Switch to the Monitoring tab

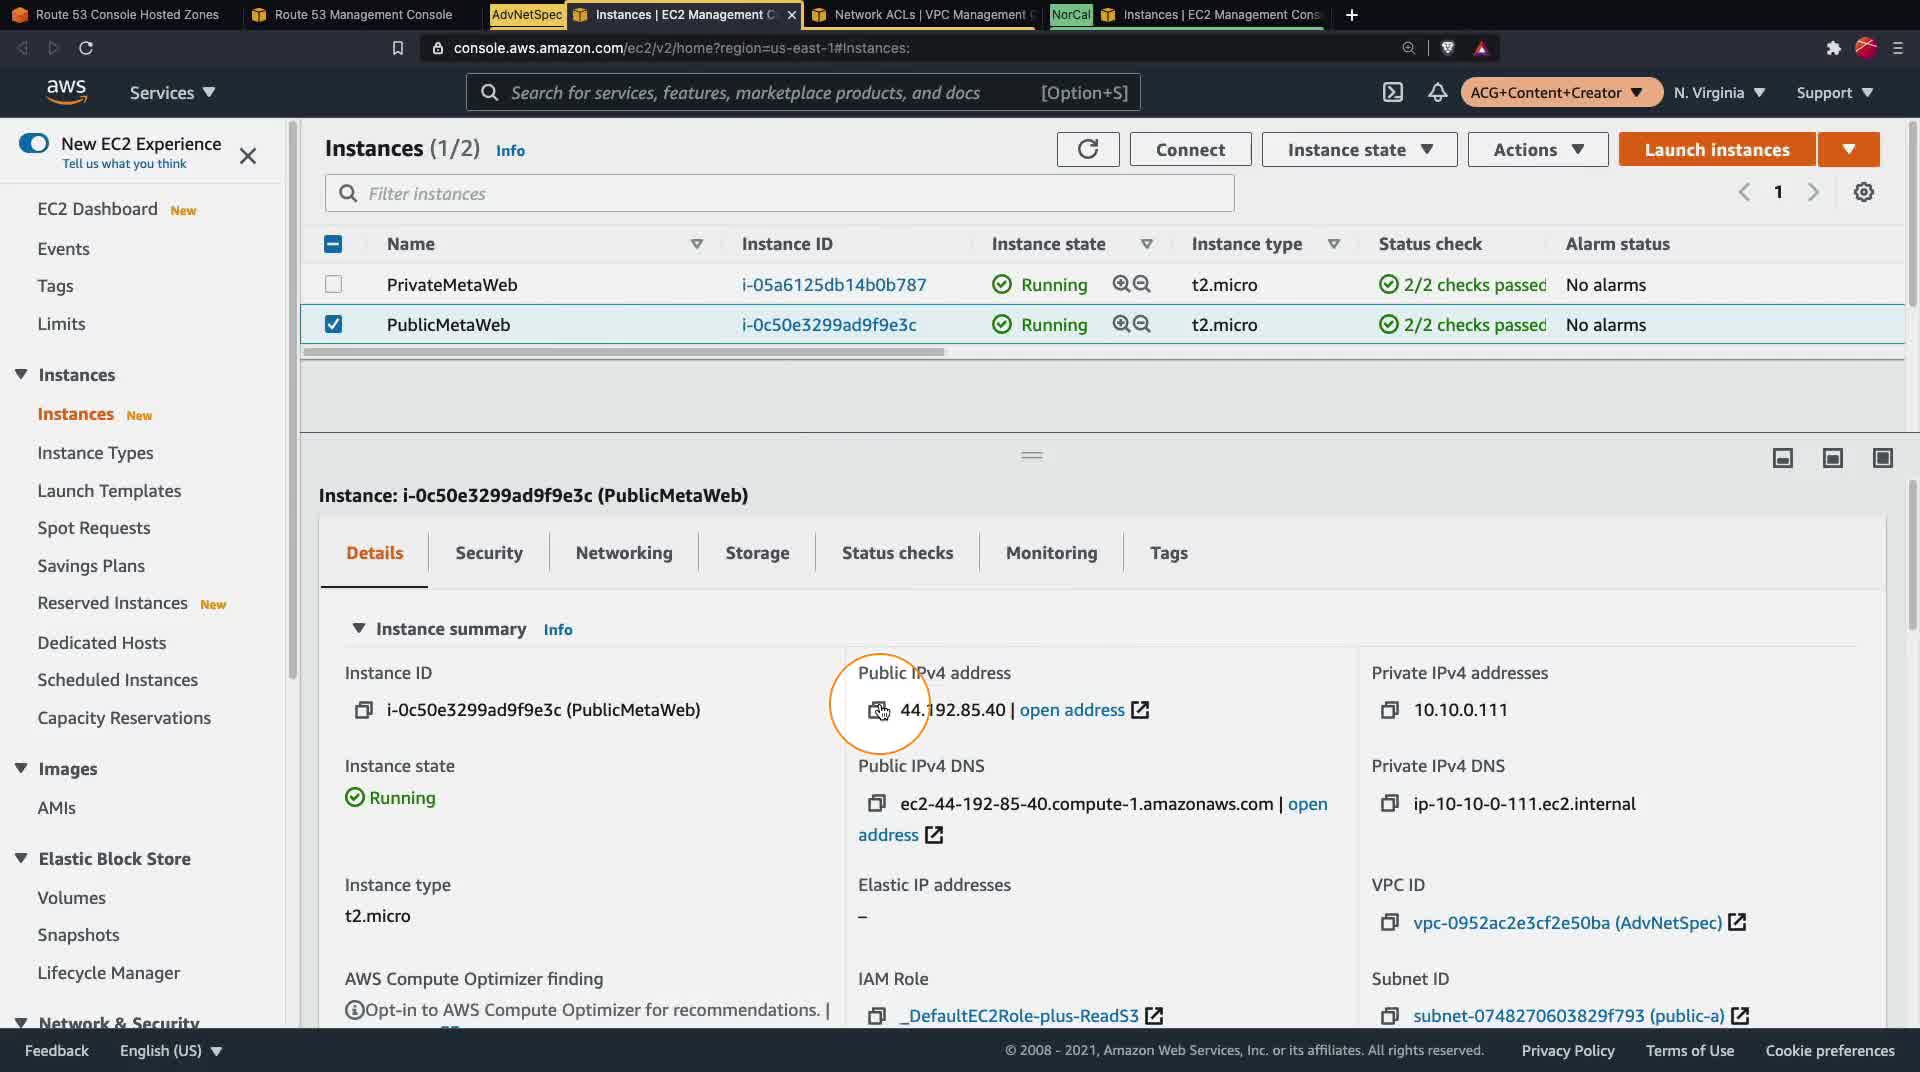pyautogui.click(x=1051, y=553)
